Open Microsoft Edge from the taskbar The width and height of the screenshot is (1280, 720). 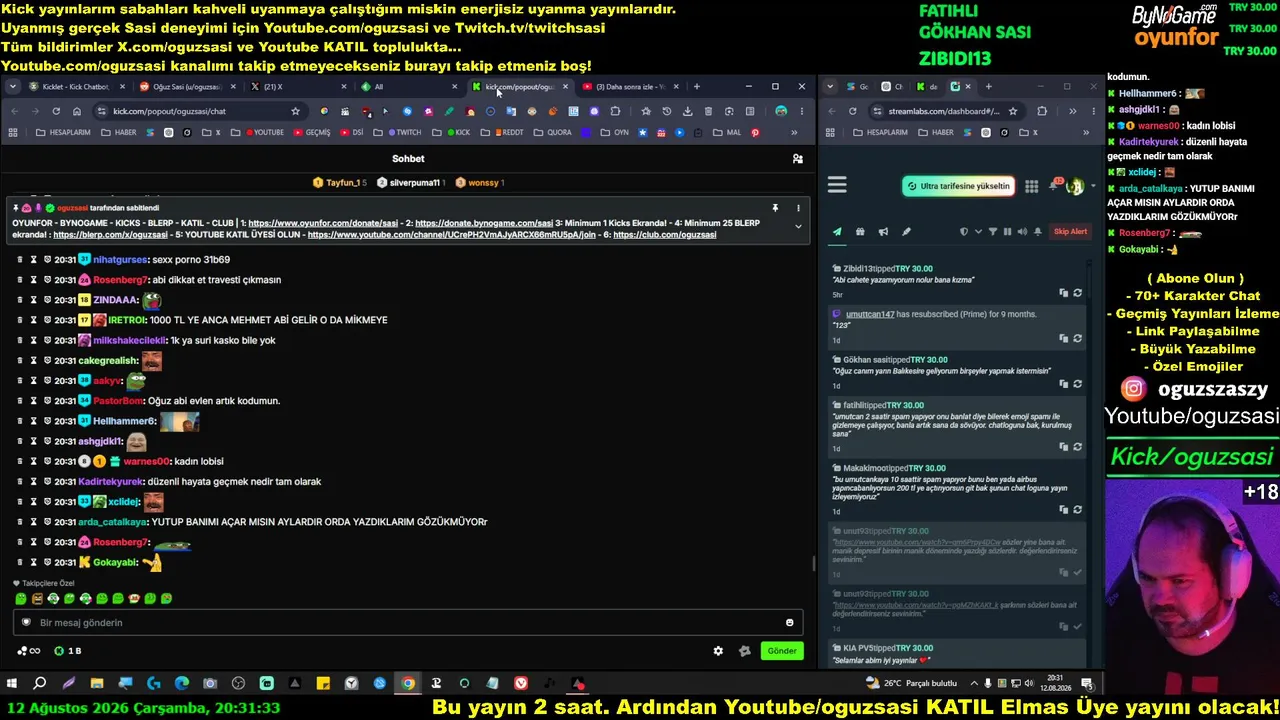click(181, 684)
